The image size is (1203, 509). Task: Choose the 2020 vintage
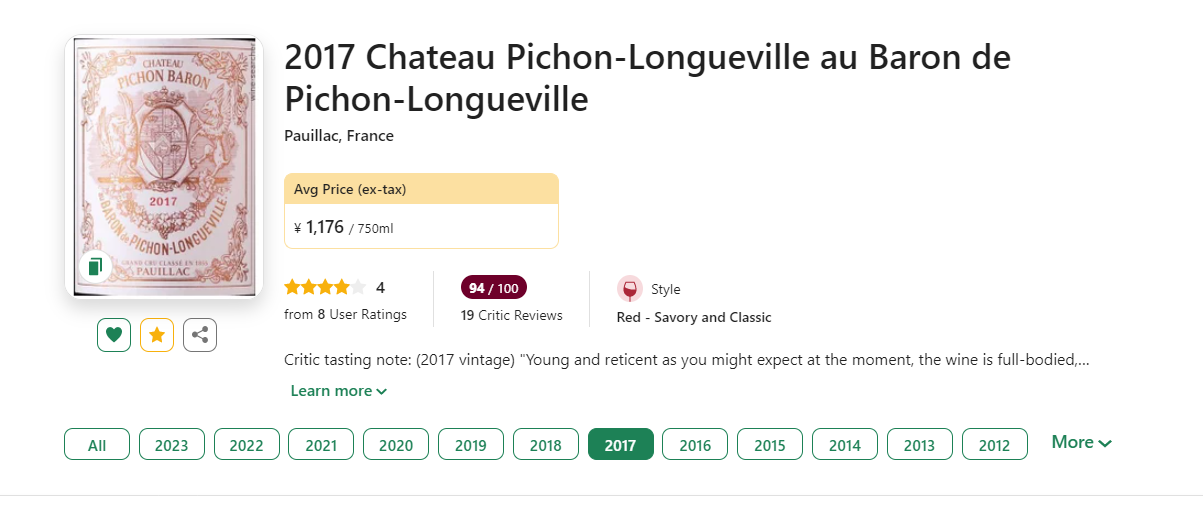tap(396, 445)
